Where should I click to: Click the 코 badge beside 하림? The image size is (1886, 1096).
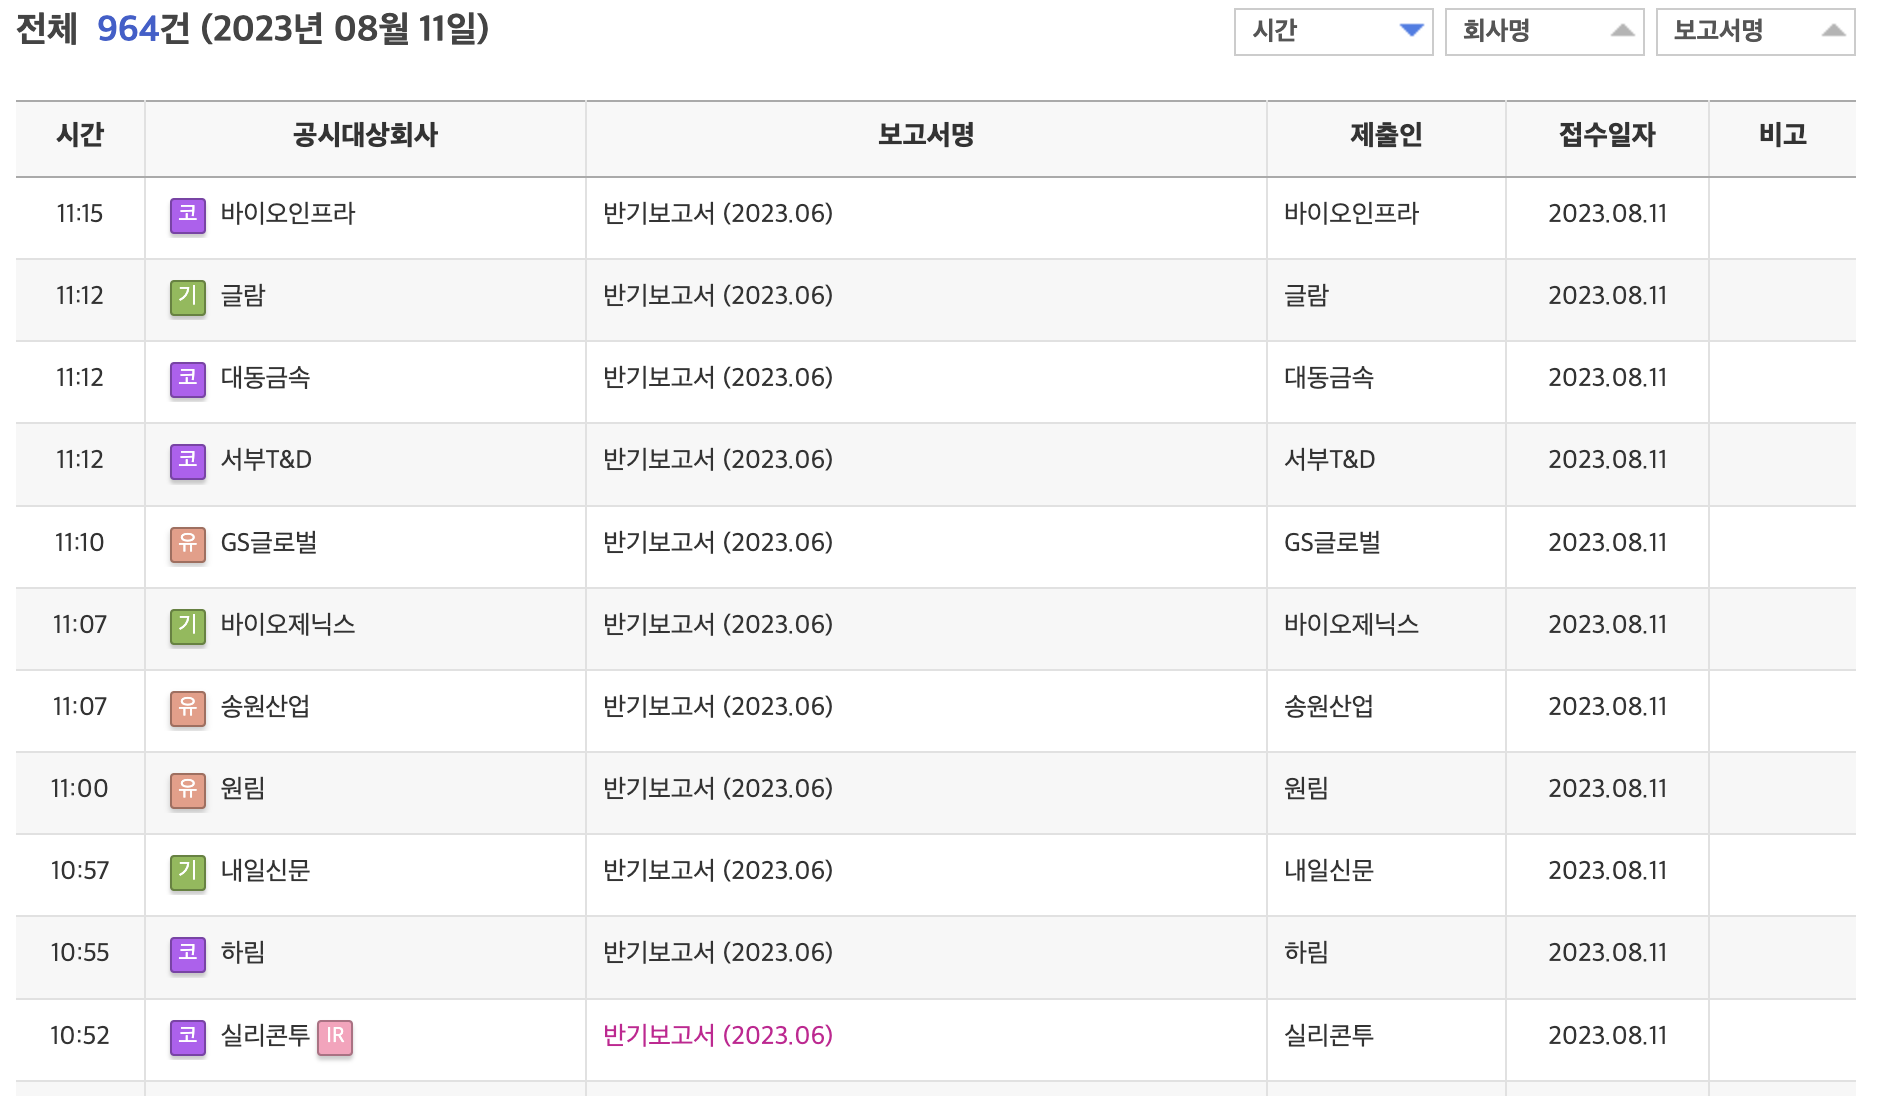[x=188, y=954]
